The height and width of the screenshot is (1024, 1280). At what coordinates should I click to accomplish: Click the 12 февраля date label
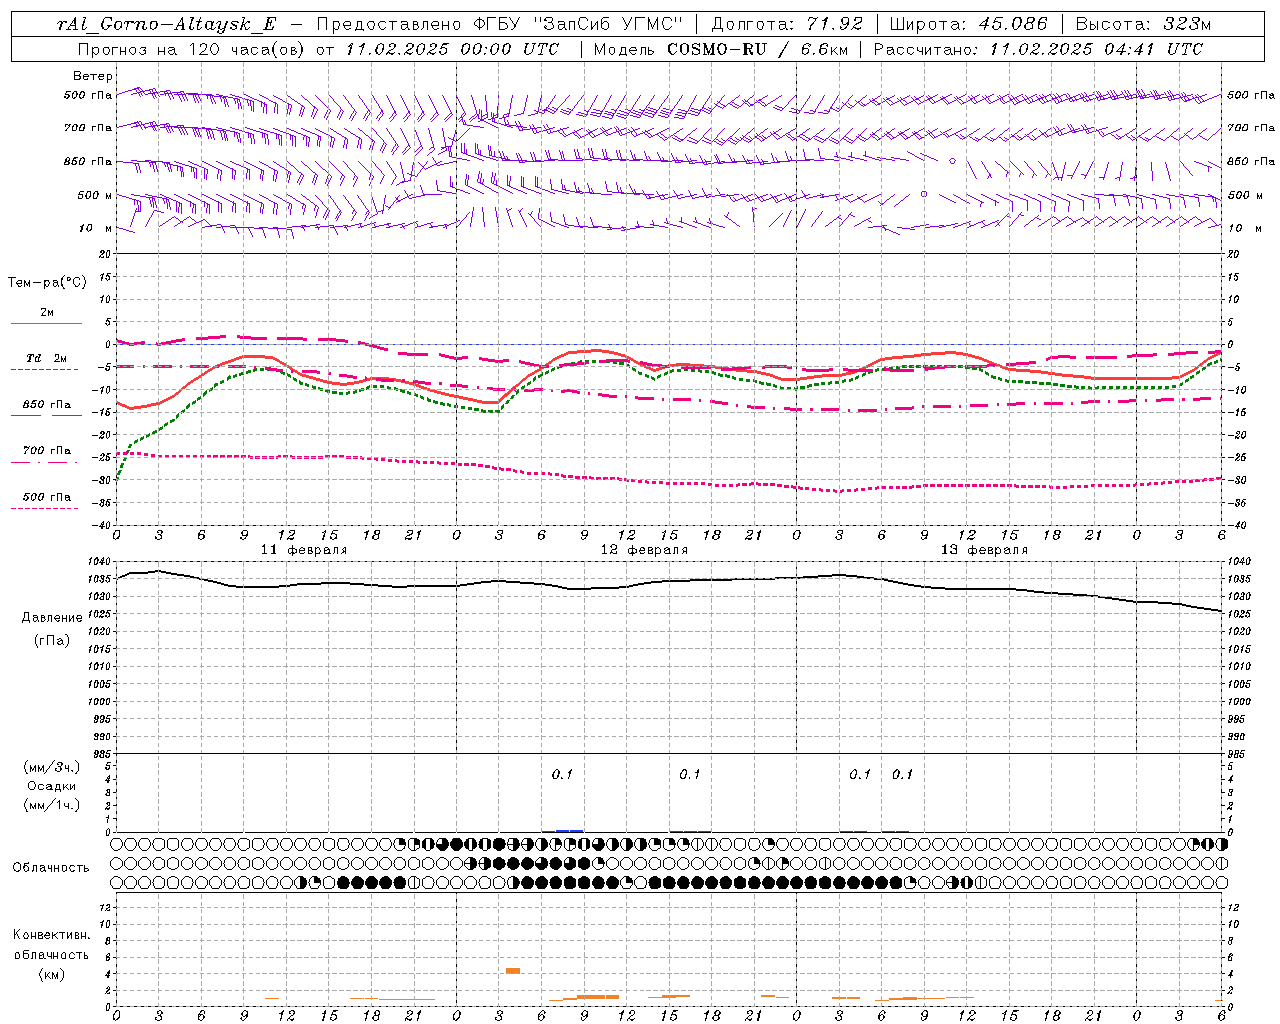(x=644, y=550)
